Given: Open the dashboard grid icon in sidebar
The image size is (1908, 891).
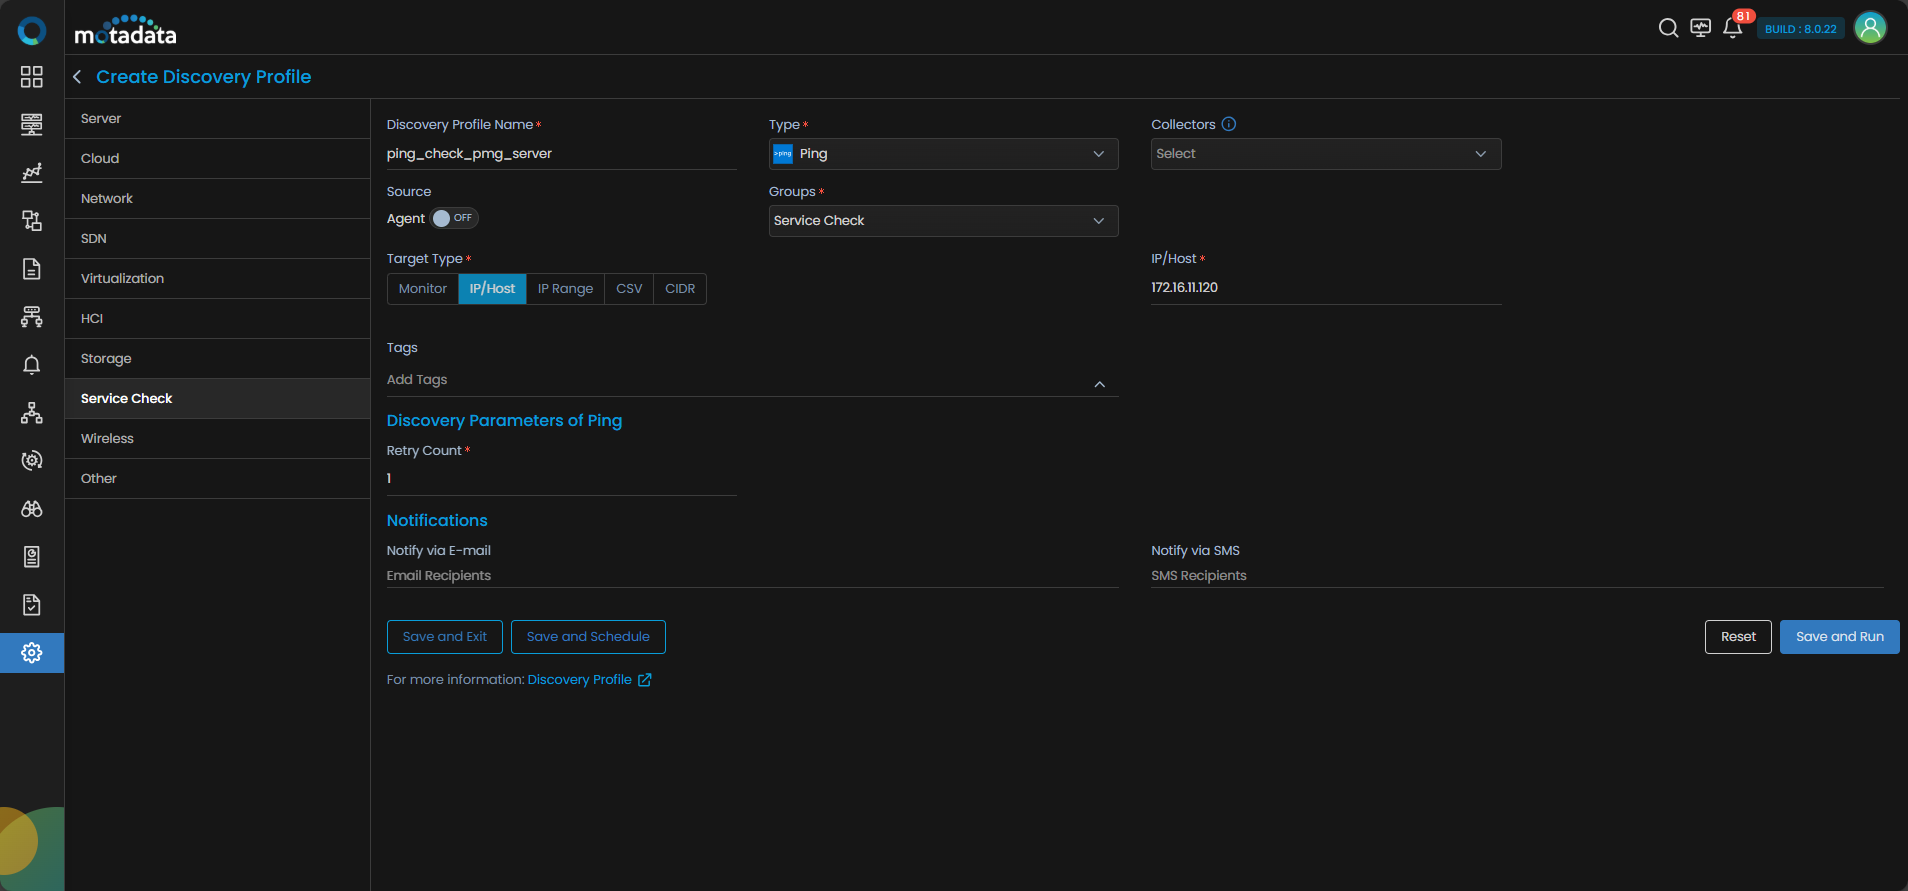Looking at the screenshot, I should point(32,77).
